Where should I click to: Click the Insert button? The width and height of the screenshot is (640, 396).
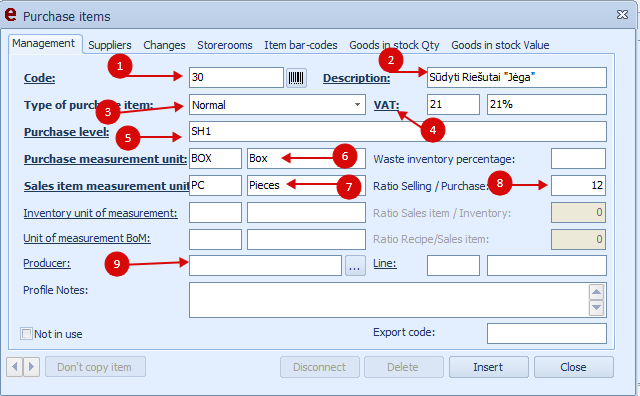[x=489, y=367]
